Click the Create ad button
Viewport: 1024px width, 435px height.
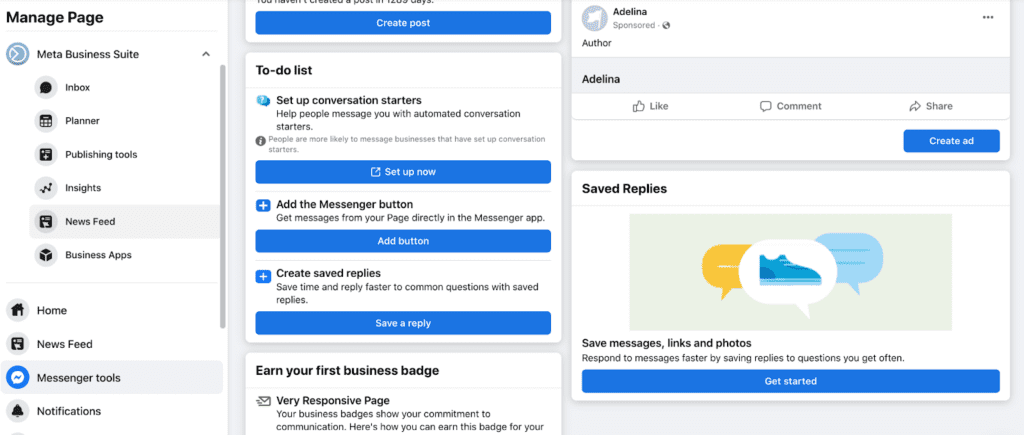click(952, 141)
